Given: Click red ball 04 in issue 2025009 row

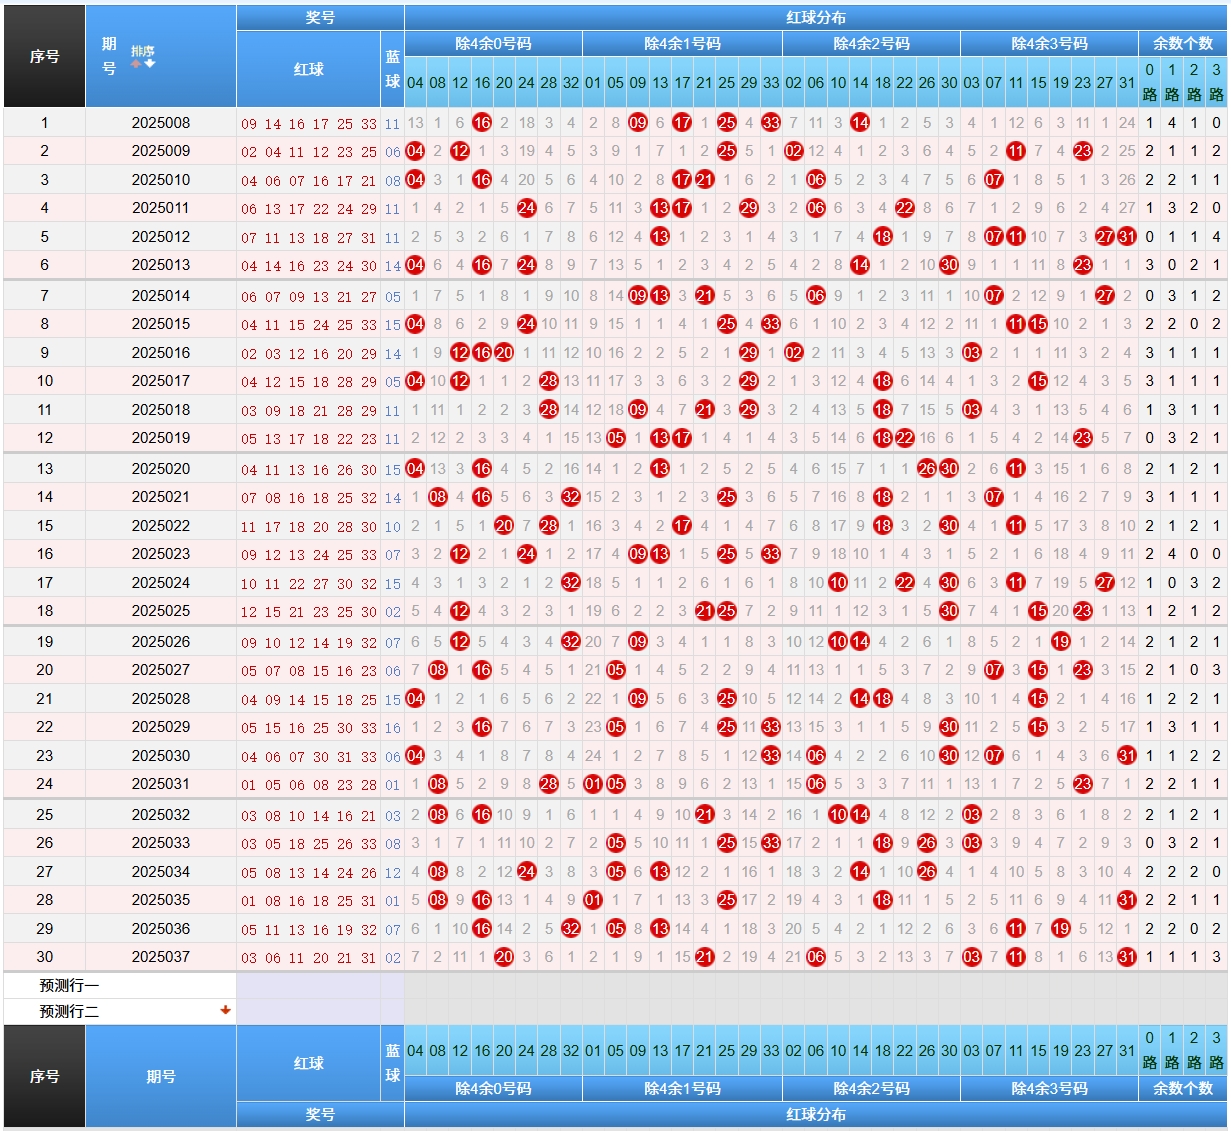Looking at the screenshot, I should click(x=415, y=151).
